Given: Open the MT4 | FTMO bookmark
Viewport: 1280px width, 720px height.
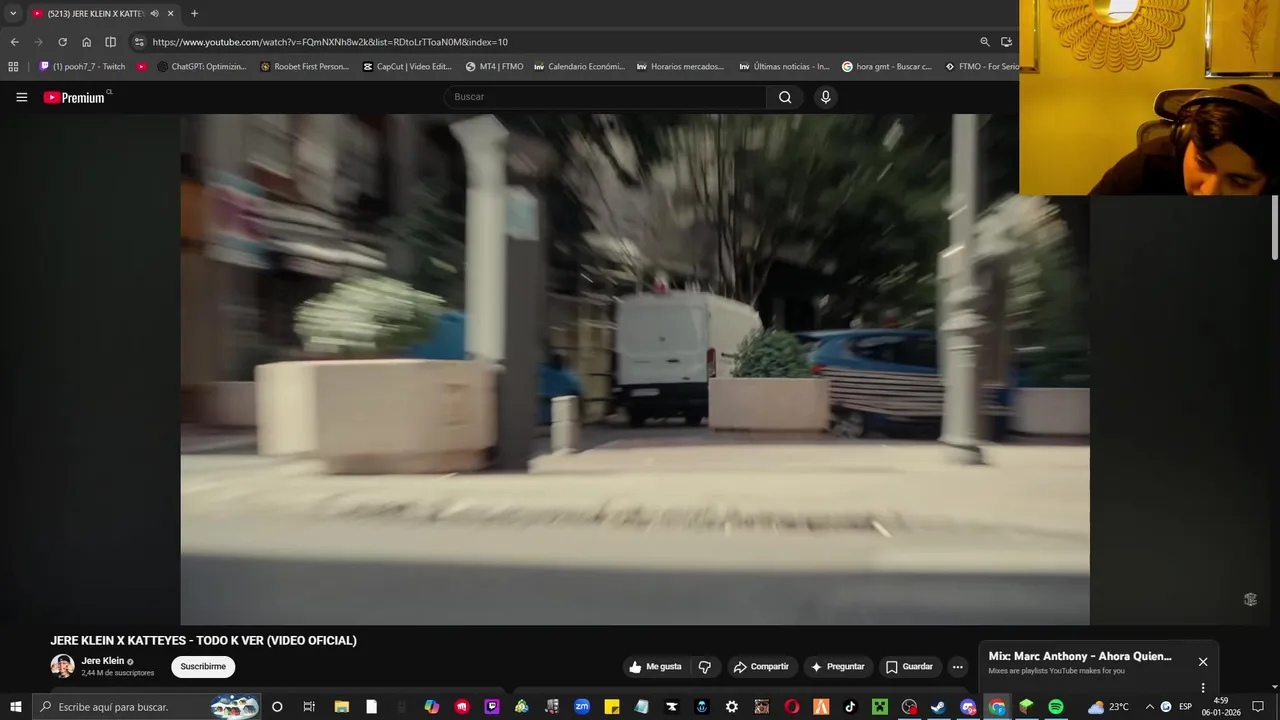Looking at the screenshot, I should pyautogui.click(x=494, y=67).
